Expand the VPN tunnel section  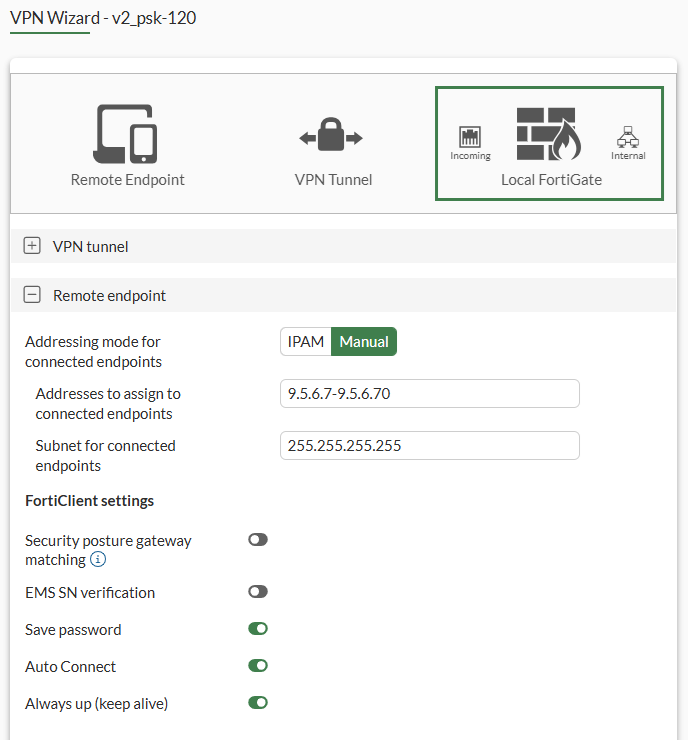point(32,246)
